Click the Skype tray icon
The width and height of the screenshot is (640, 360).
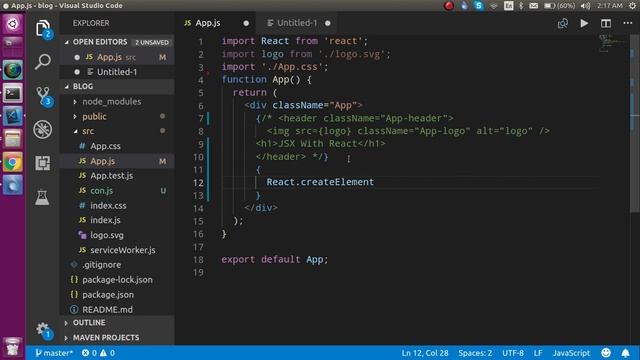point(479,6)
